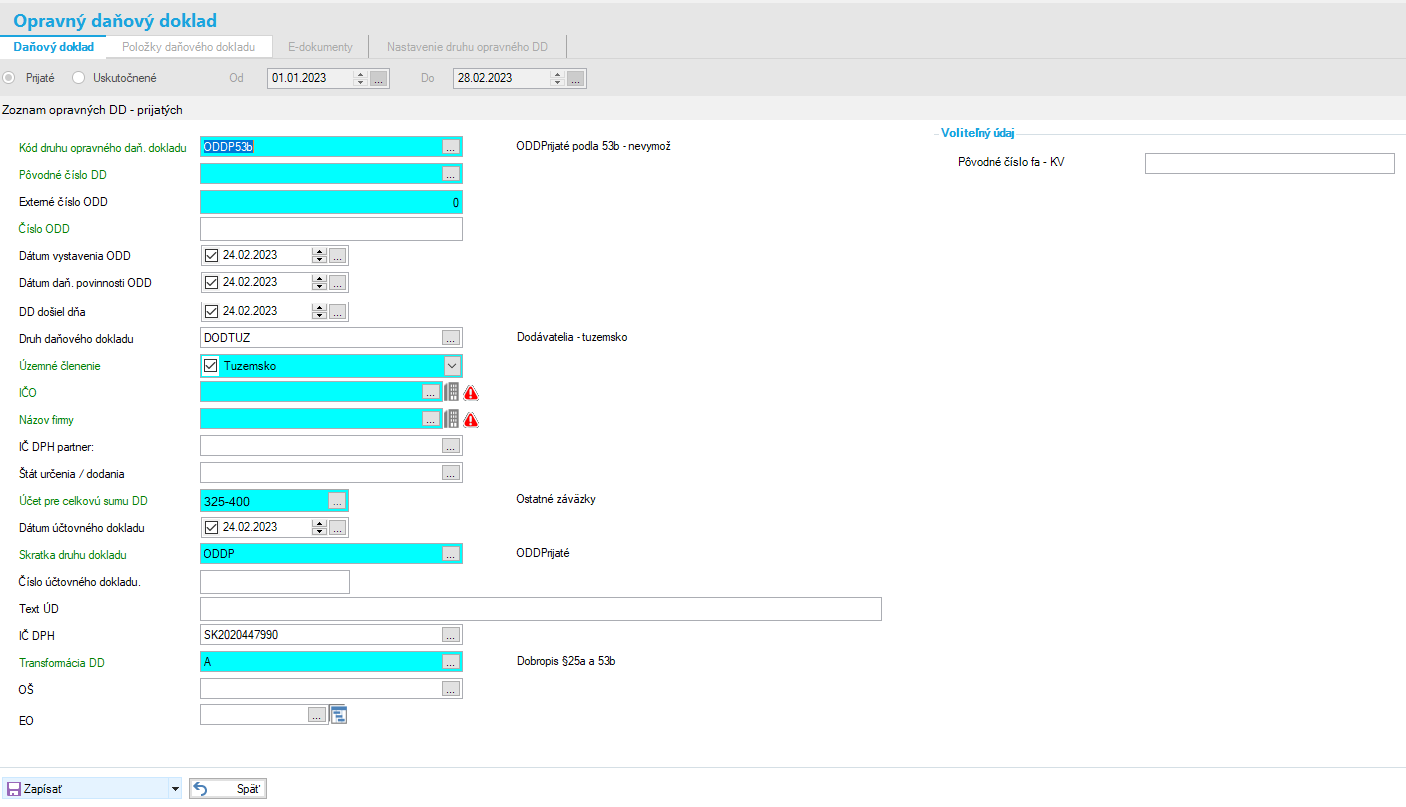The image size is (1406, 807).
Task: Open the dropdown arrow next to Zapísať
Action: click(176, 789)
